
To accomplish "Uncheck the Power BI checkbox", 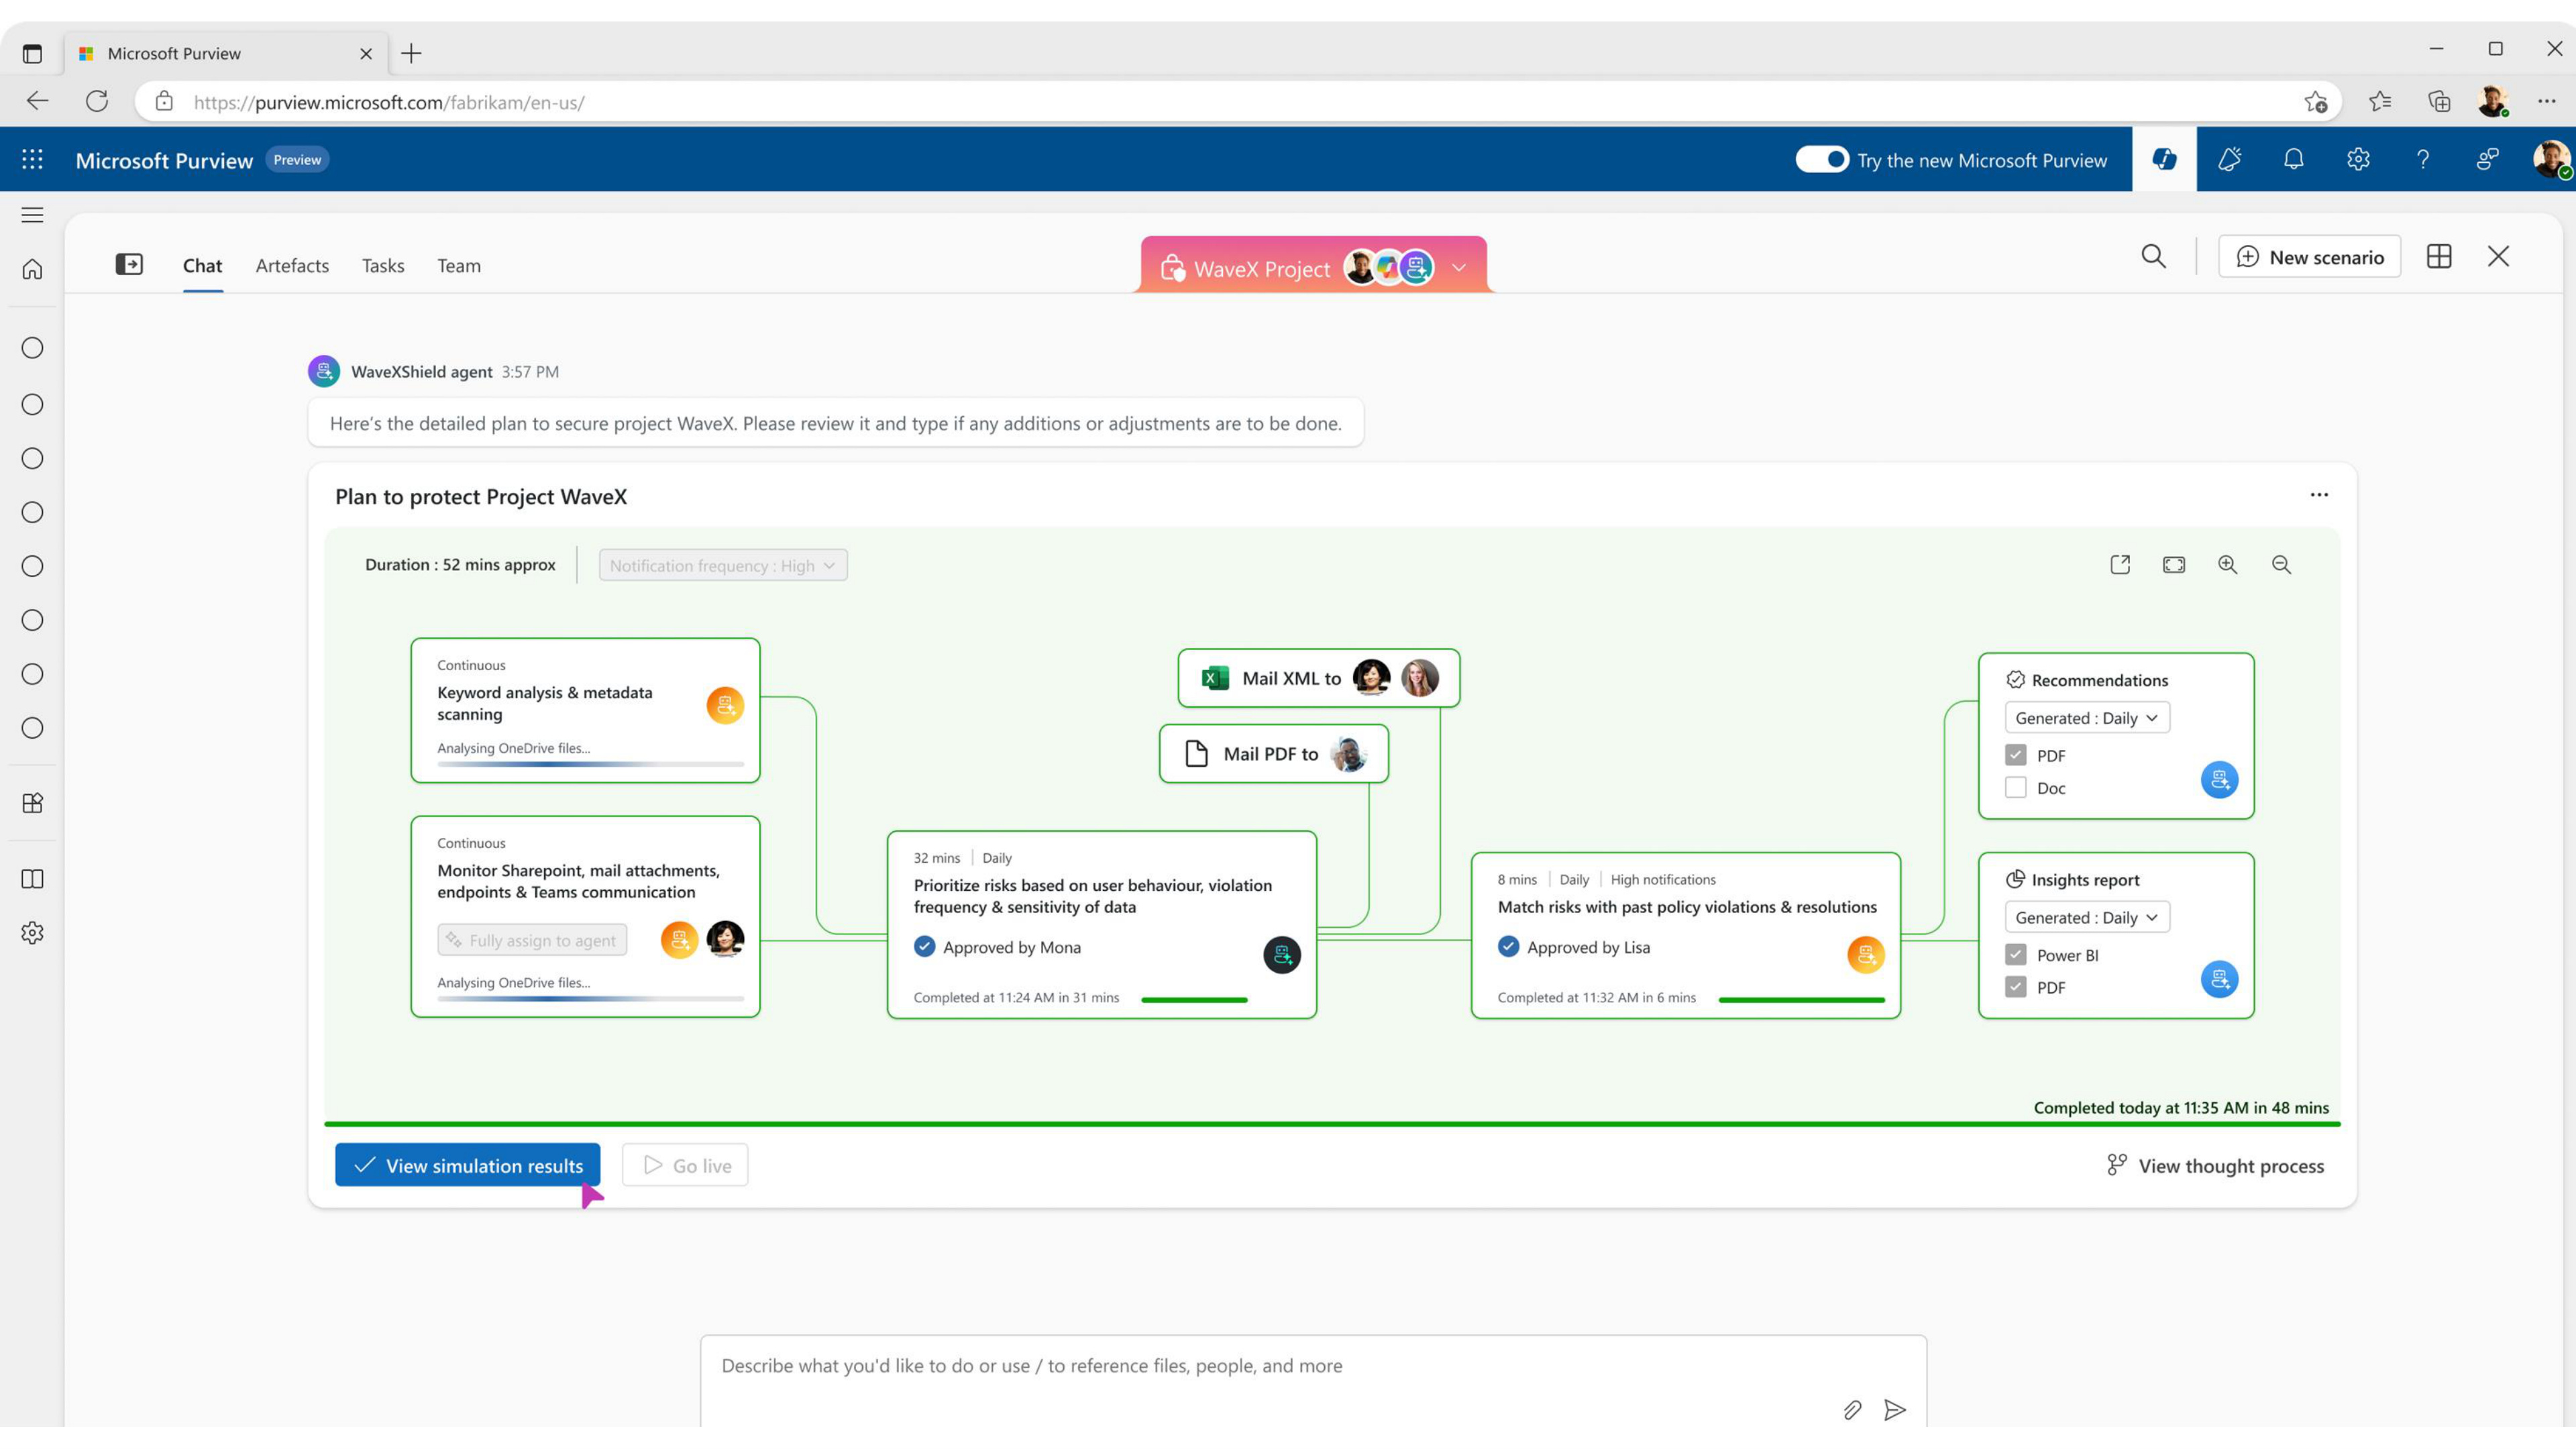I will pyautogui.click(x=2015, y=955).
